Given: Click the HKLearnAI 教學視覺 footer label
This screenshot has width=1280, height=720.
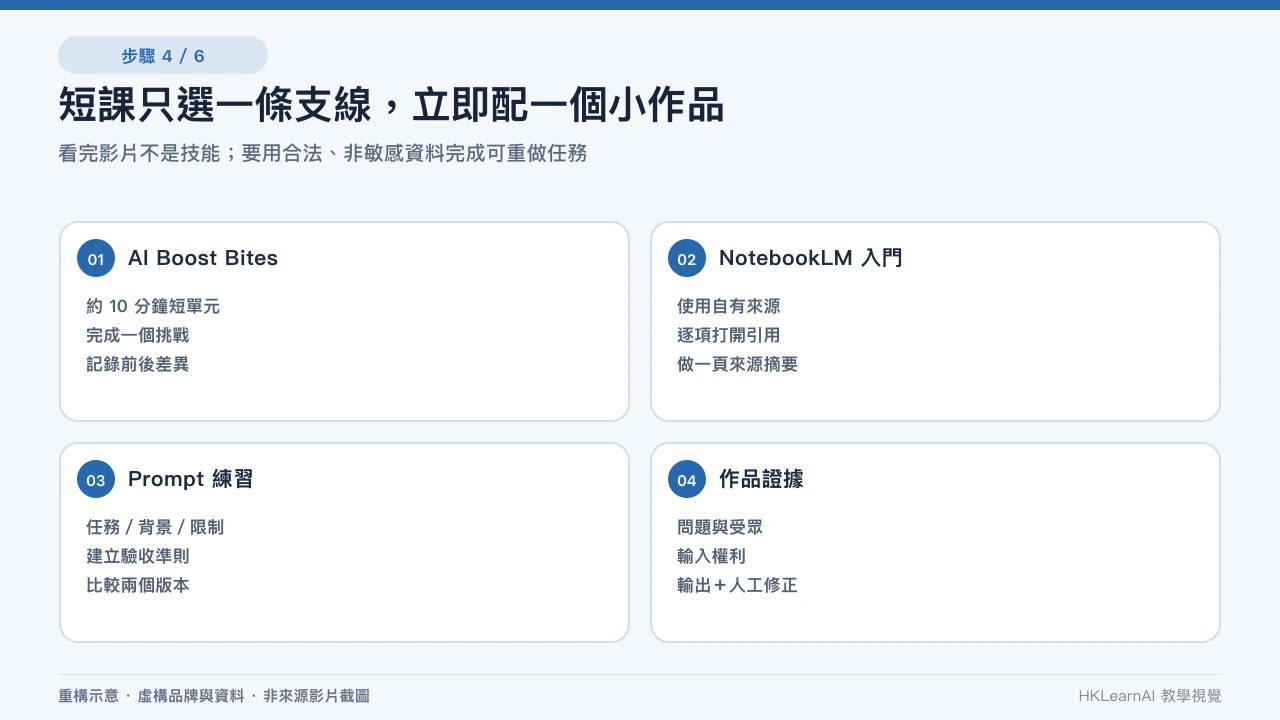Looking at the screenshot, I should (1150, 696).
